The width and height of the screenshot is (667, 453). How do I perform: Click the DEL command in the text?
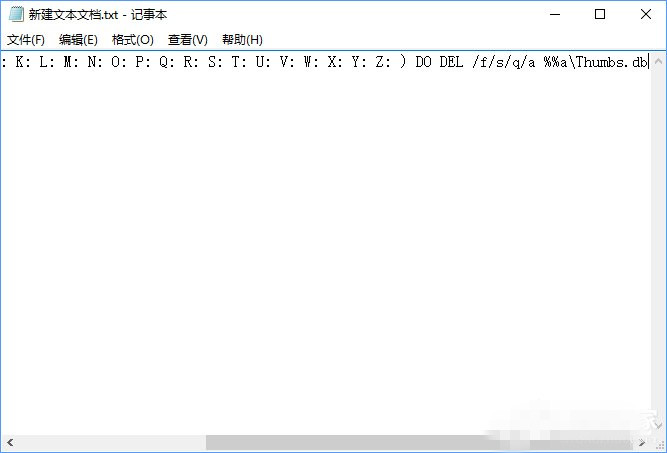450,62
